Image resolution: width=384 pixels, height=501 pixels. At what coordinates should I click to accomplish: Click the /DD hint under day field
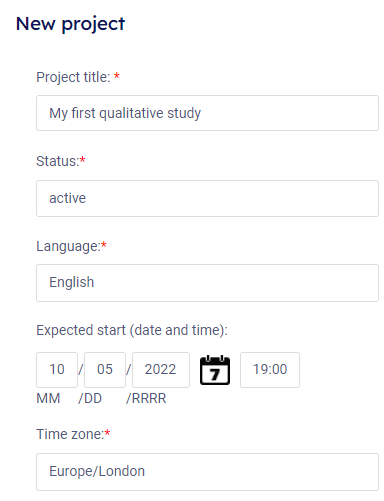(90, 398)
